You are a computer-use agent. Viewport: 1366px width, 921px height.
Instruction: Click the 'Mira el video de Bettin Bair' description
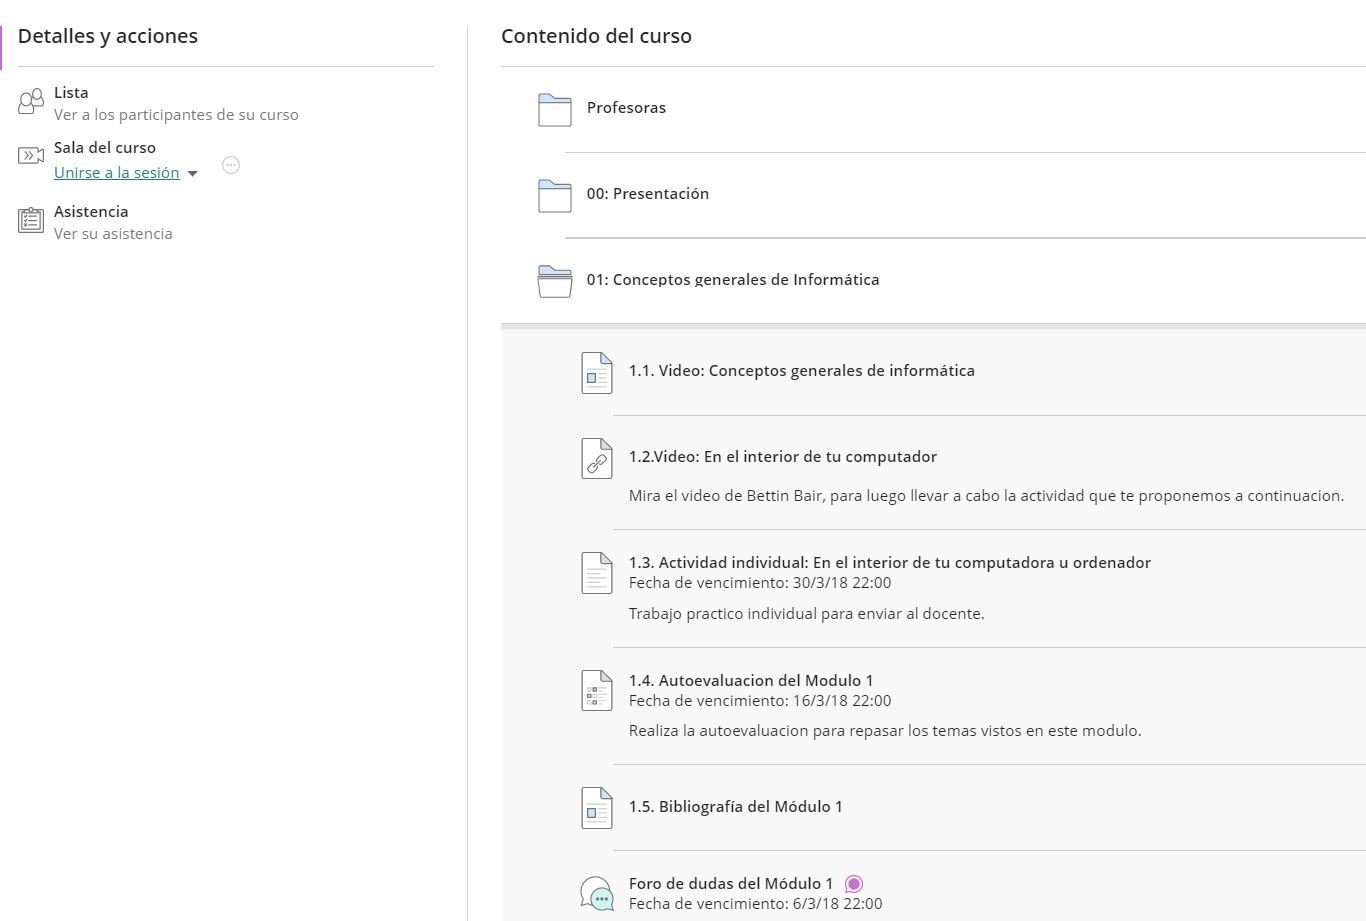click(x=986, y=495)
